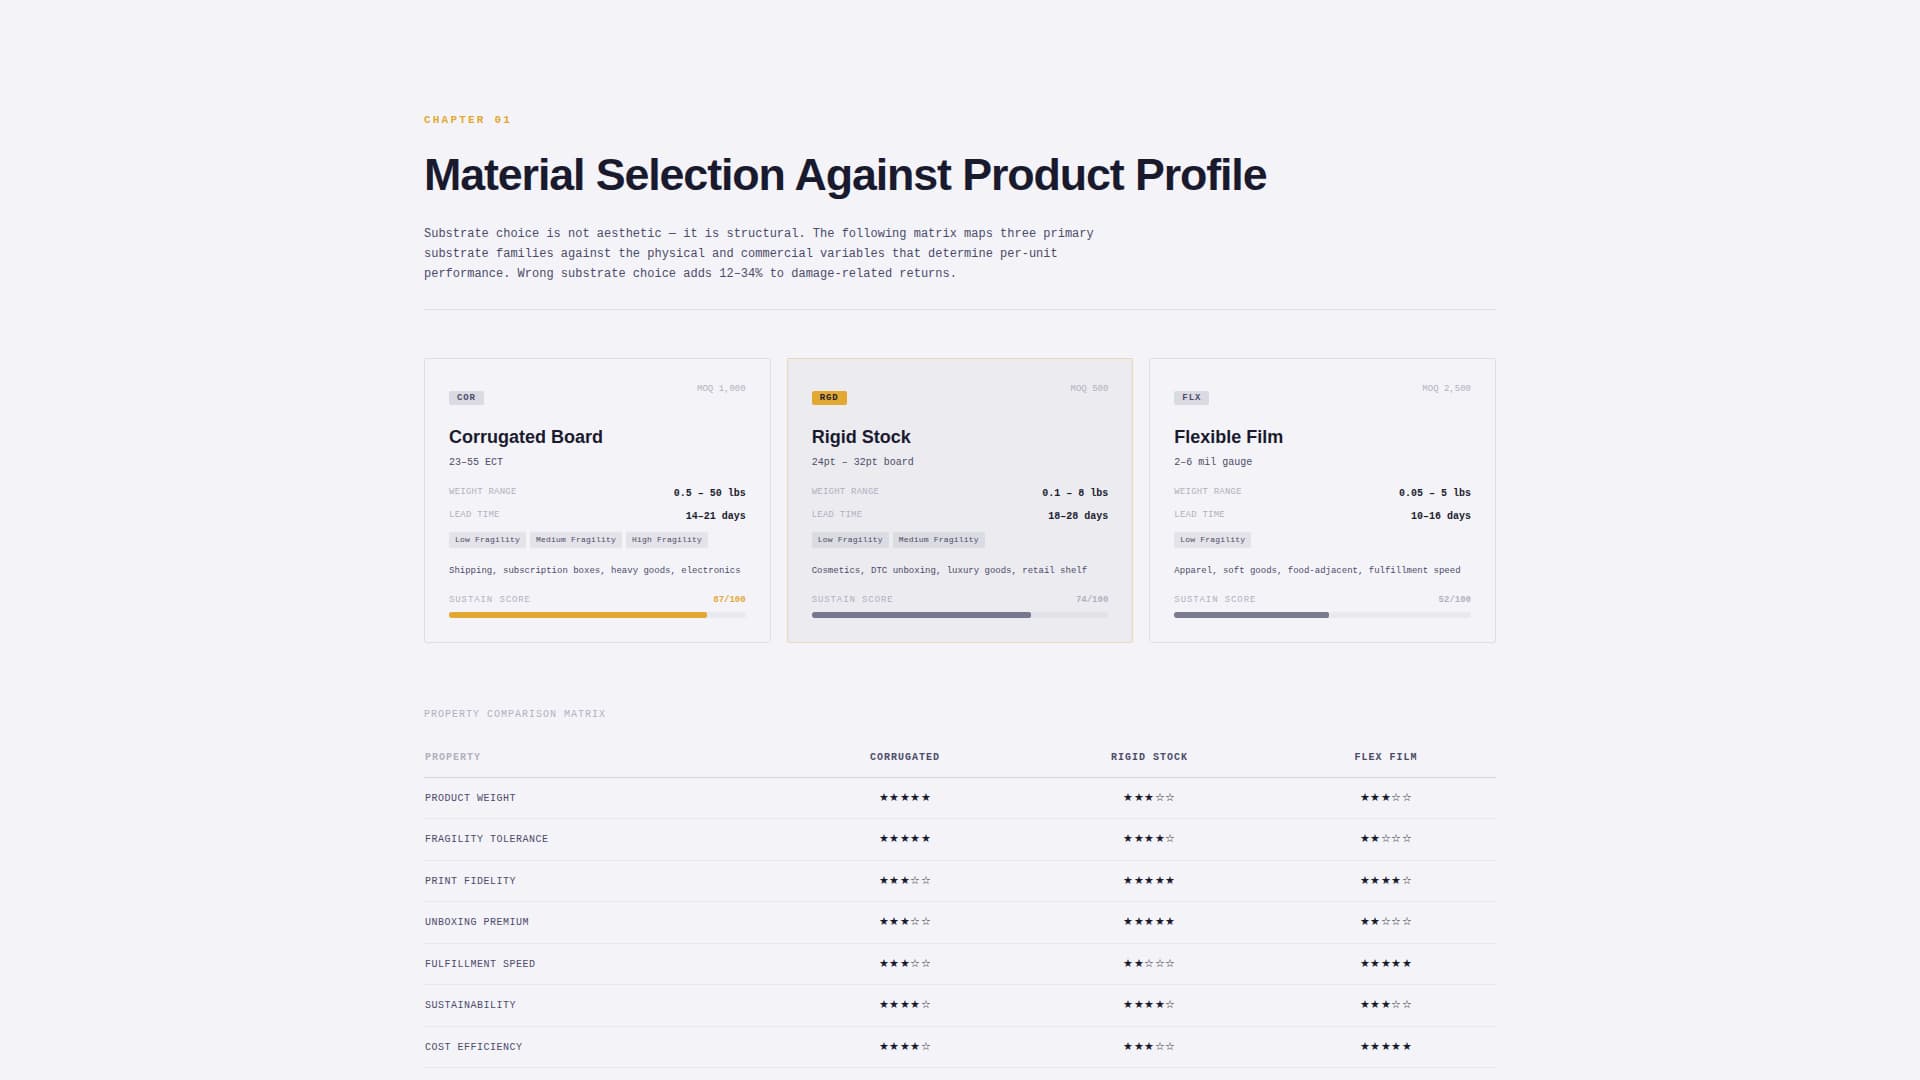Click the FLX badge on Flexible Film card

pyautogui.click(x=1191, y=397)
